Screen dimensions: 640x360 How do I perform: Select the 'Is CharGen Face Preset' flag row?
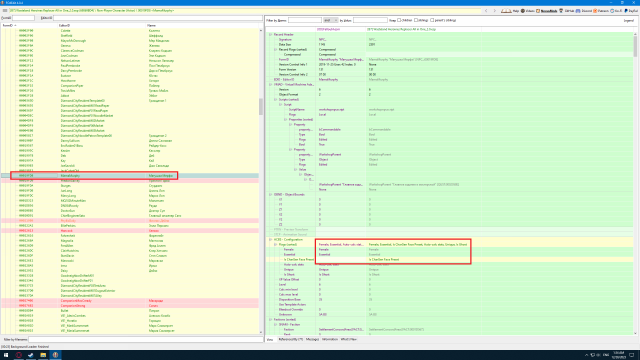click(450, 260)
